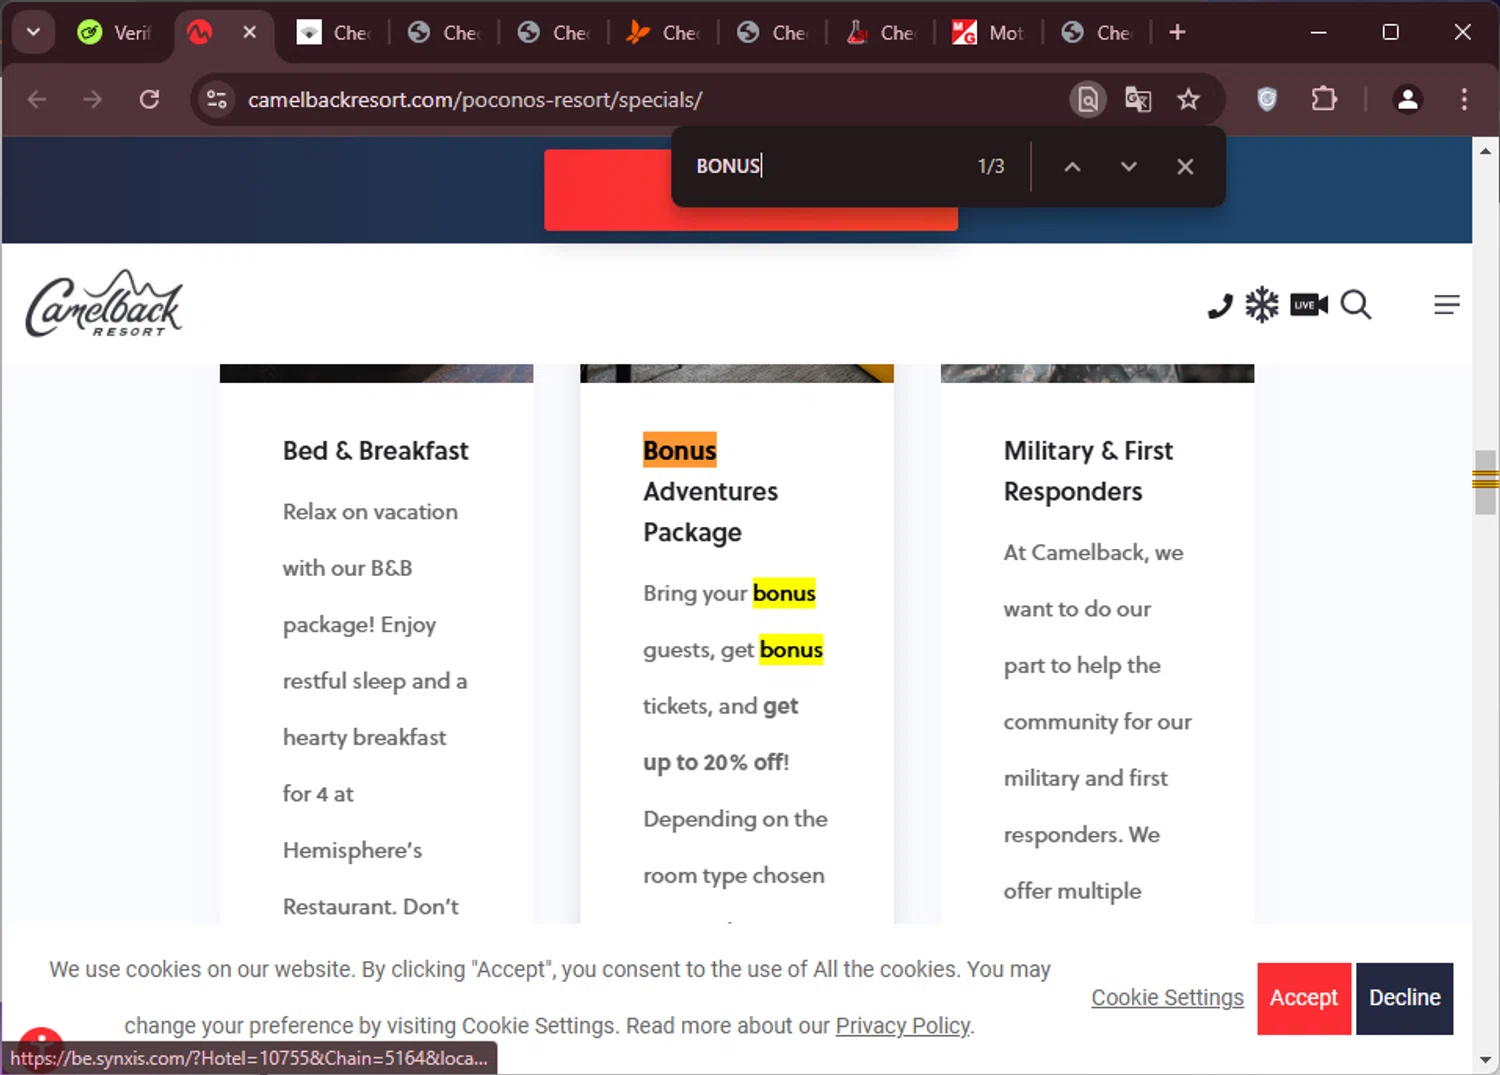1500x1075 pixels.
Task: Open the Extensions puzzle menu
Action: tap(1324, 99)
